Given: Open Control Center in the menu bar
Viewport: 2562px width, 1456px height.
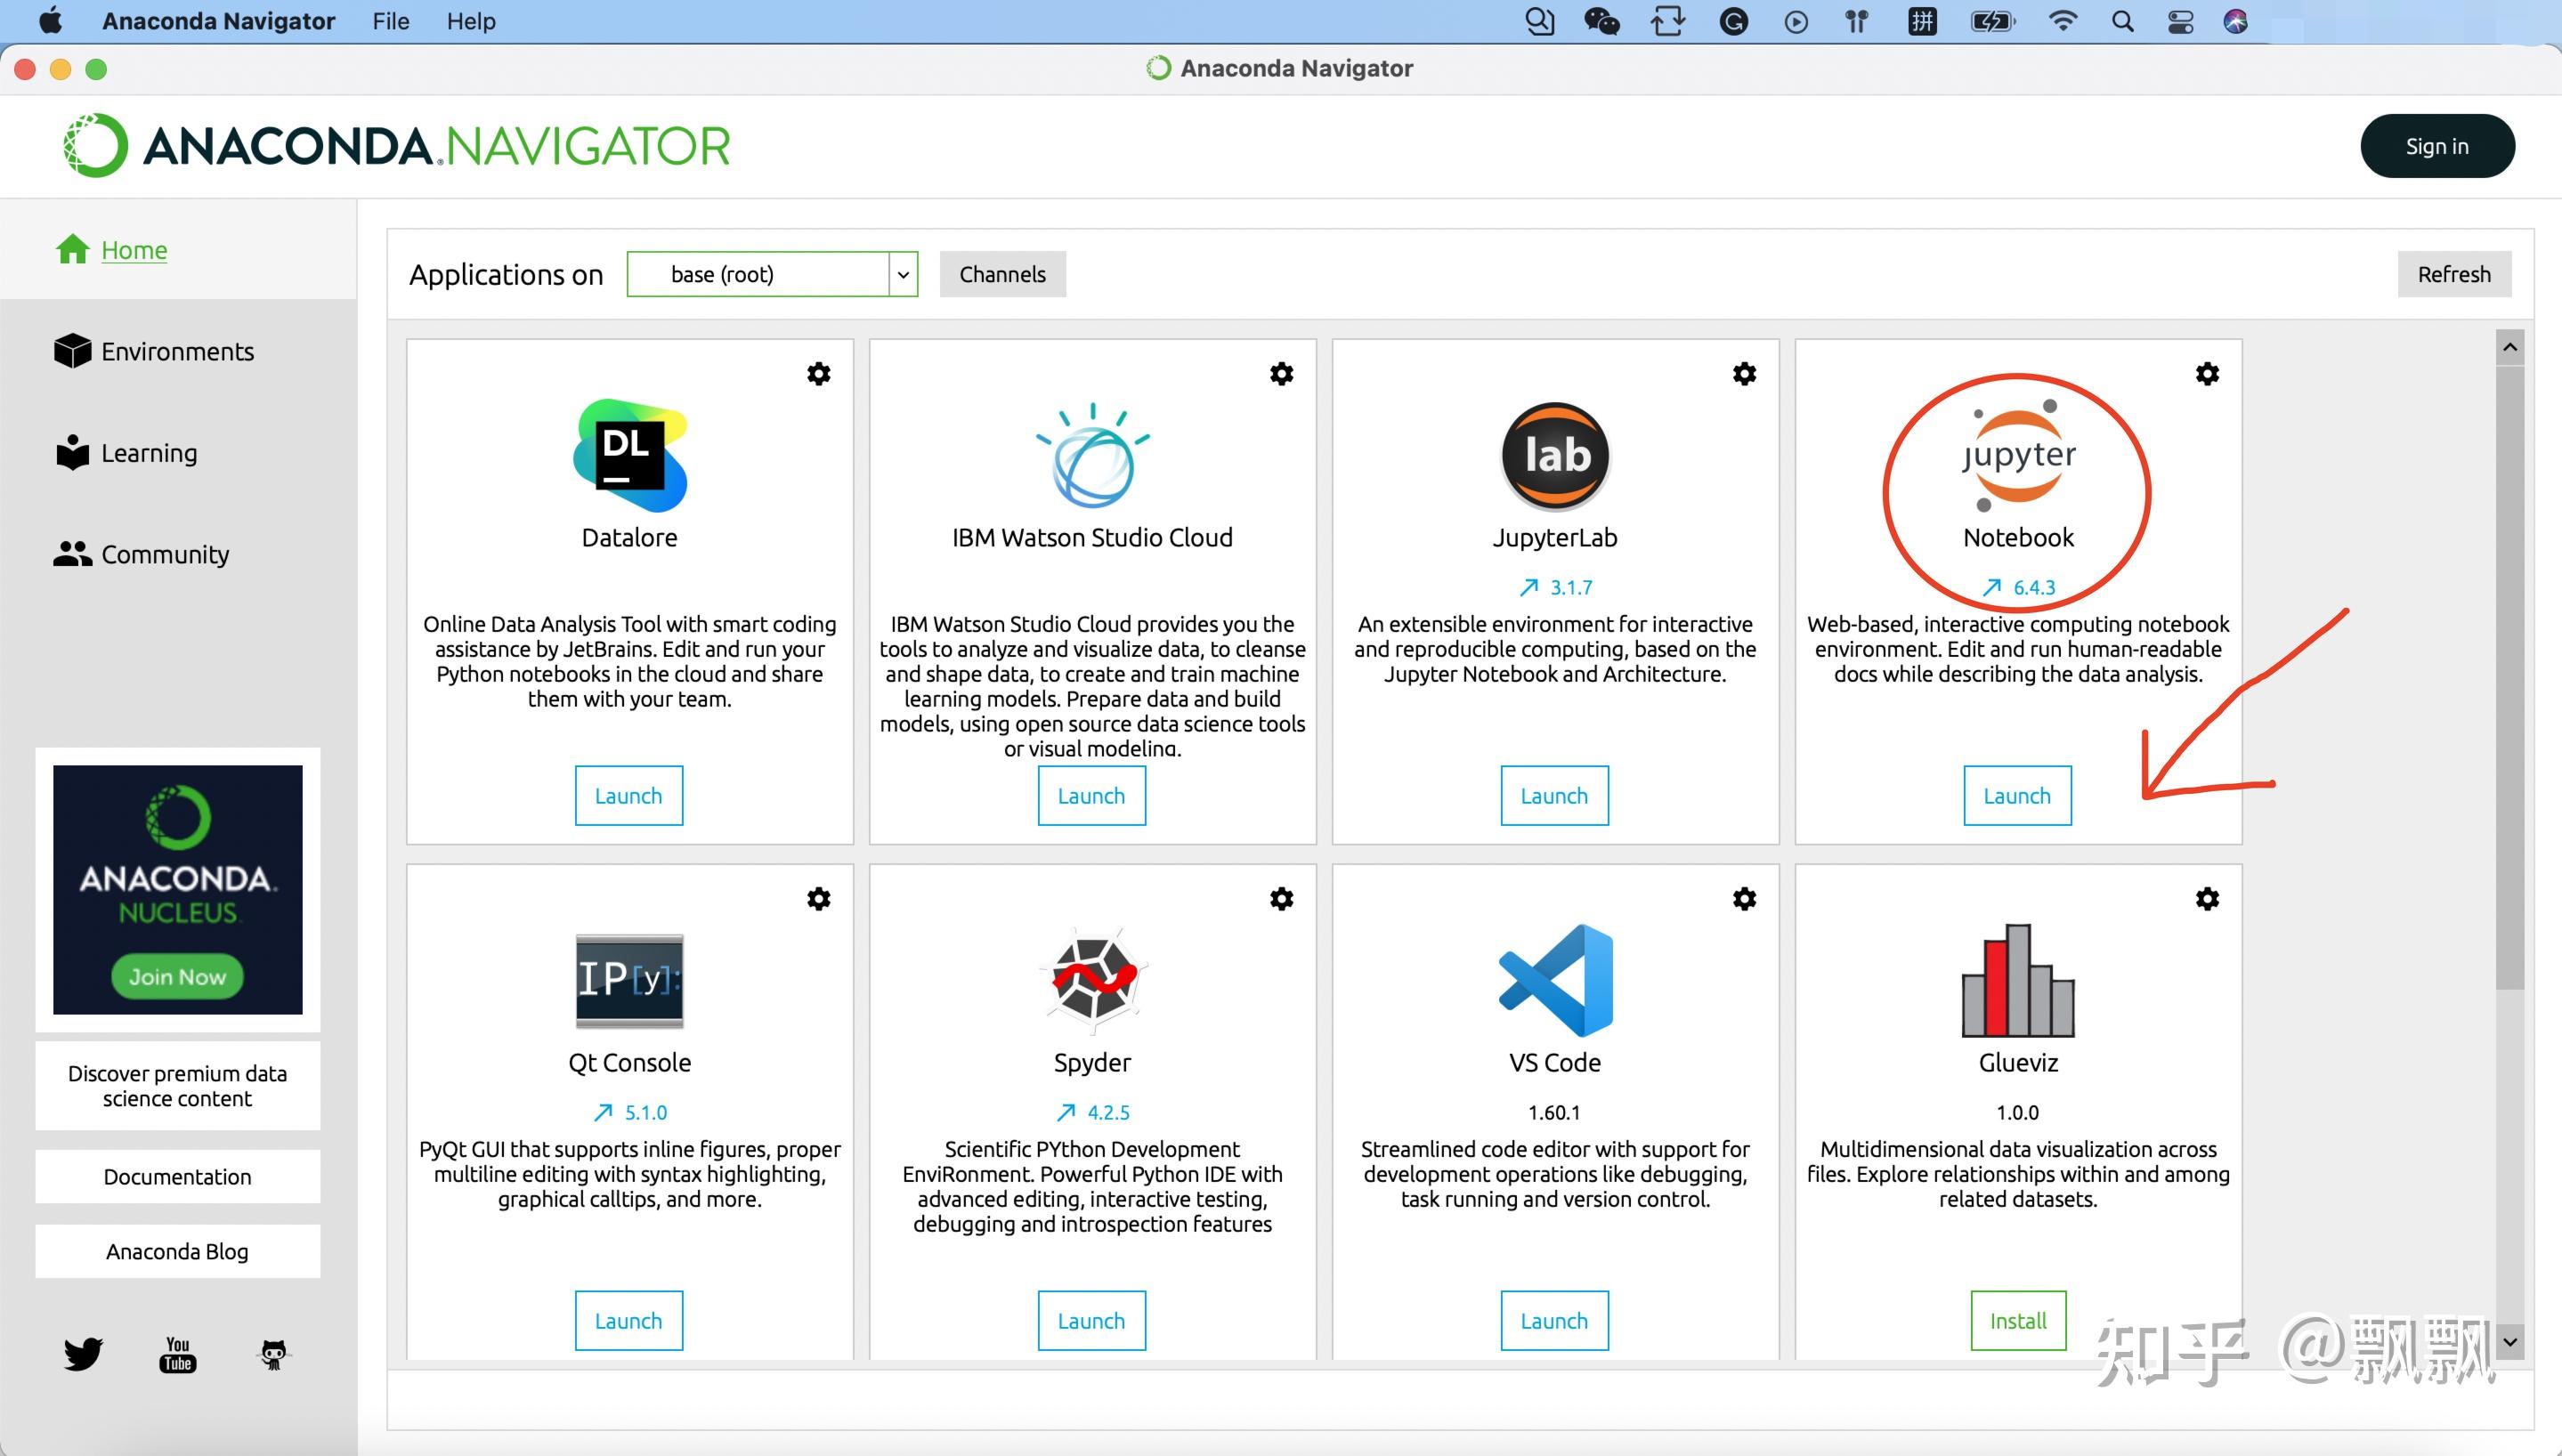Looking at the screenshot, I should pyautogui.click(x=2181, y=21).
